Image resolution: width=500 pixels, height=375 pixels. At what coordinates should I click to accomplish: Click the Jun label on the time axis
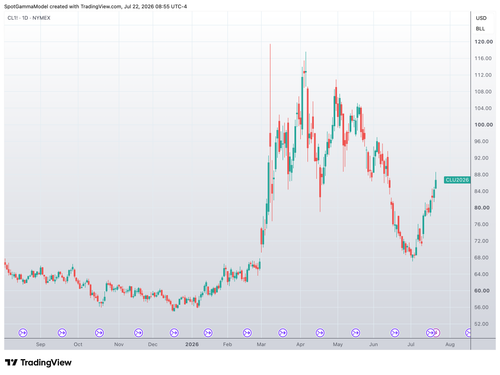374,344
